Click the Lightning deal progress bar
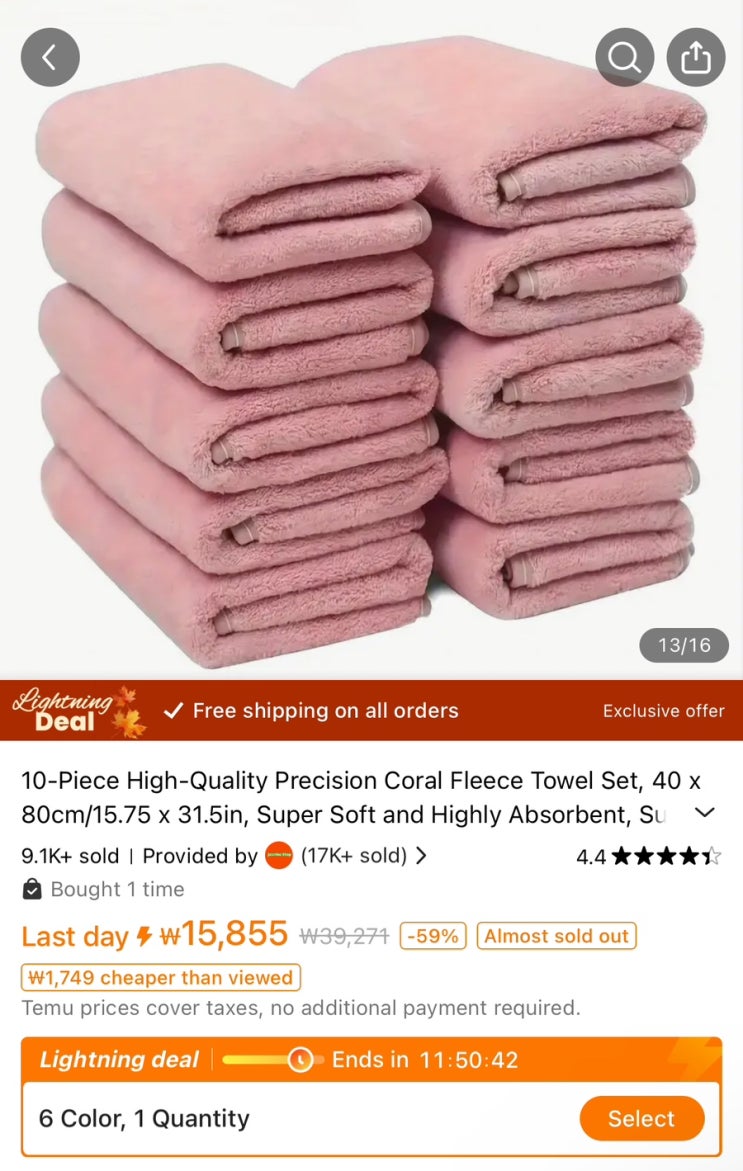Viewport: 743px width, 1171px height. point(272,1060)
